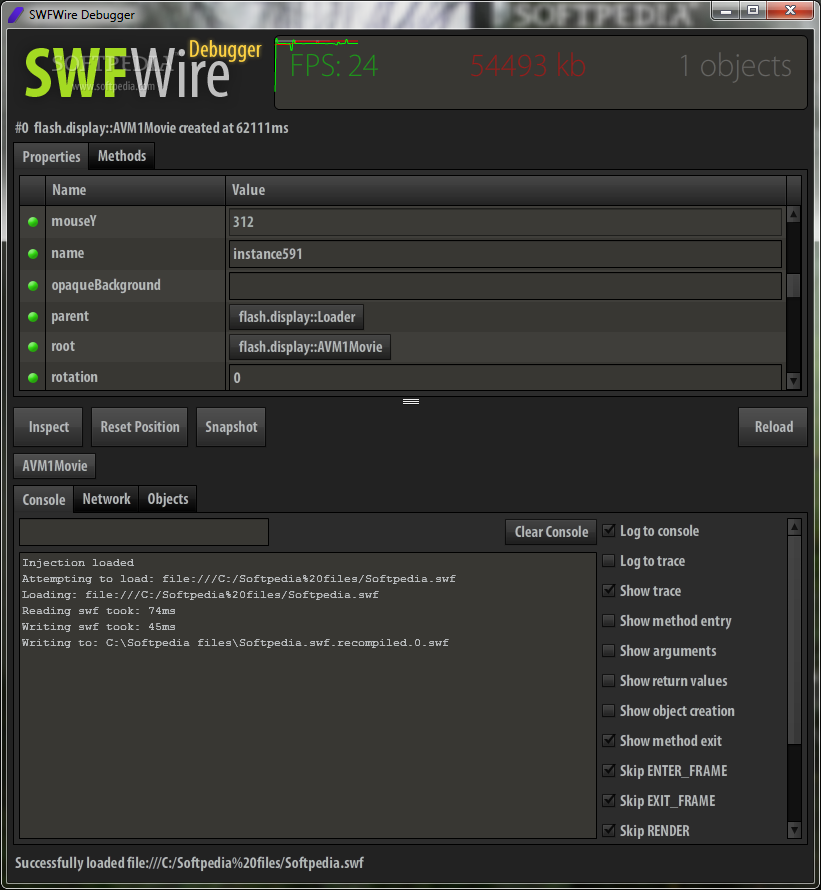Click the options list scroll down arrow
821x890 pixels.
pyautogui.click(x=794, y=830)
